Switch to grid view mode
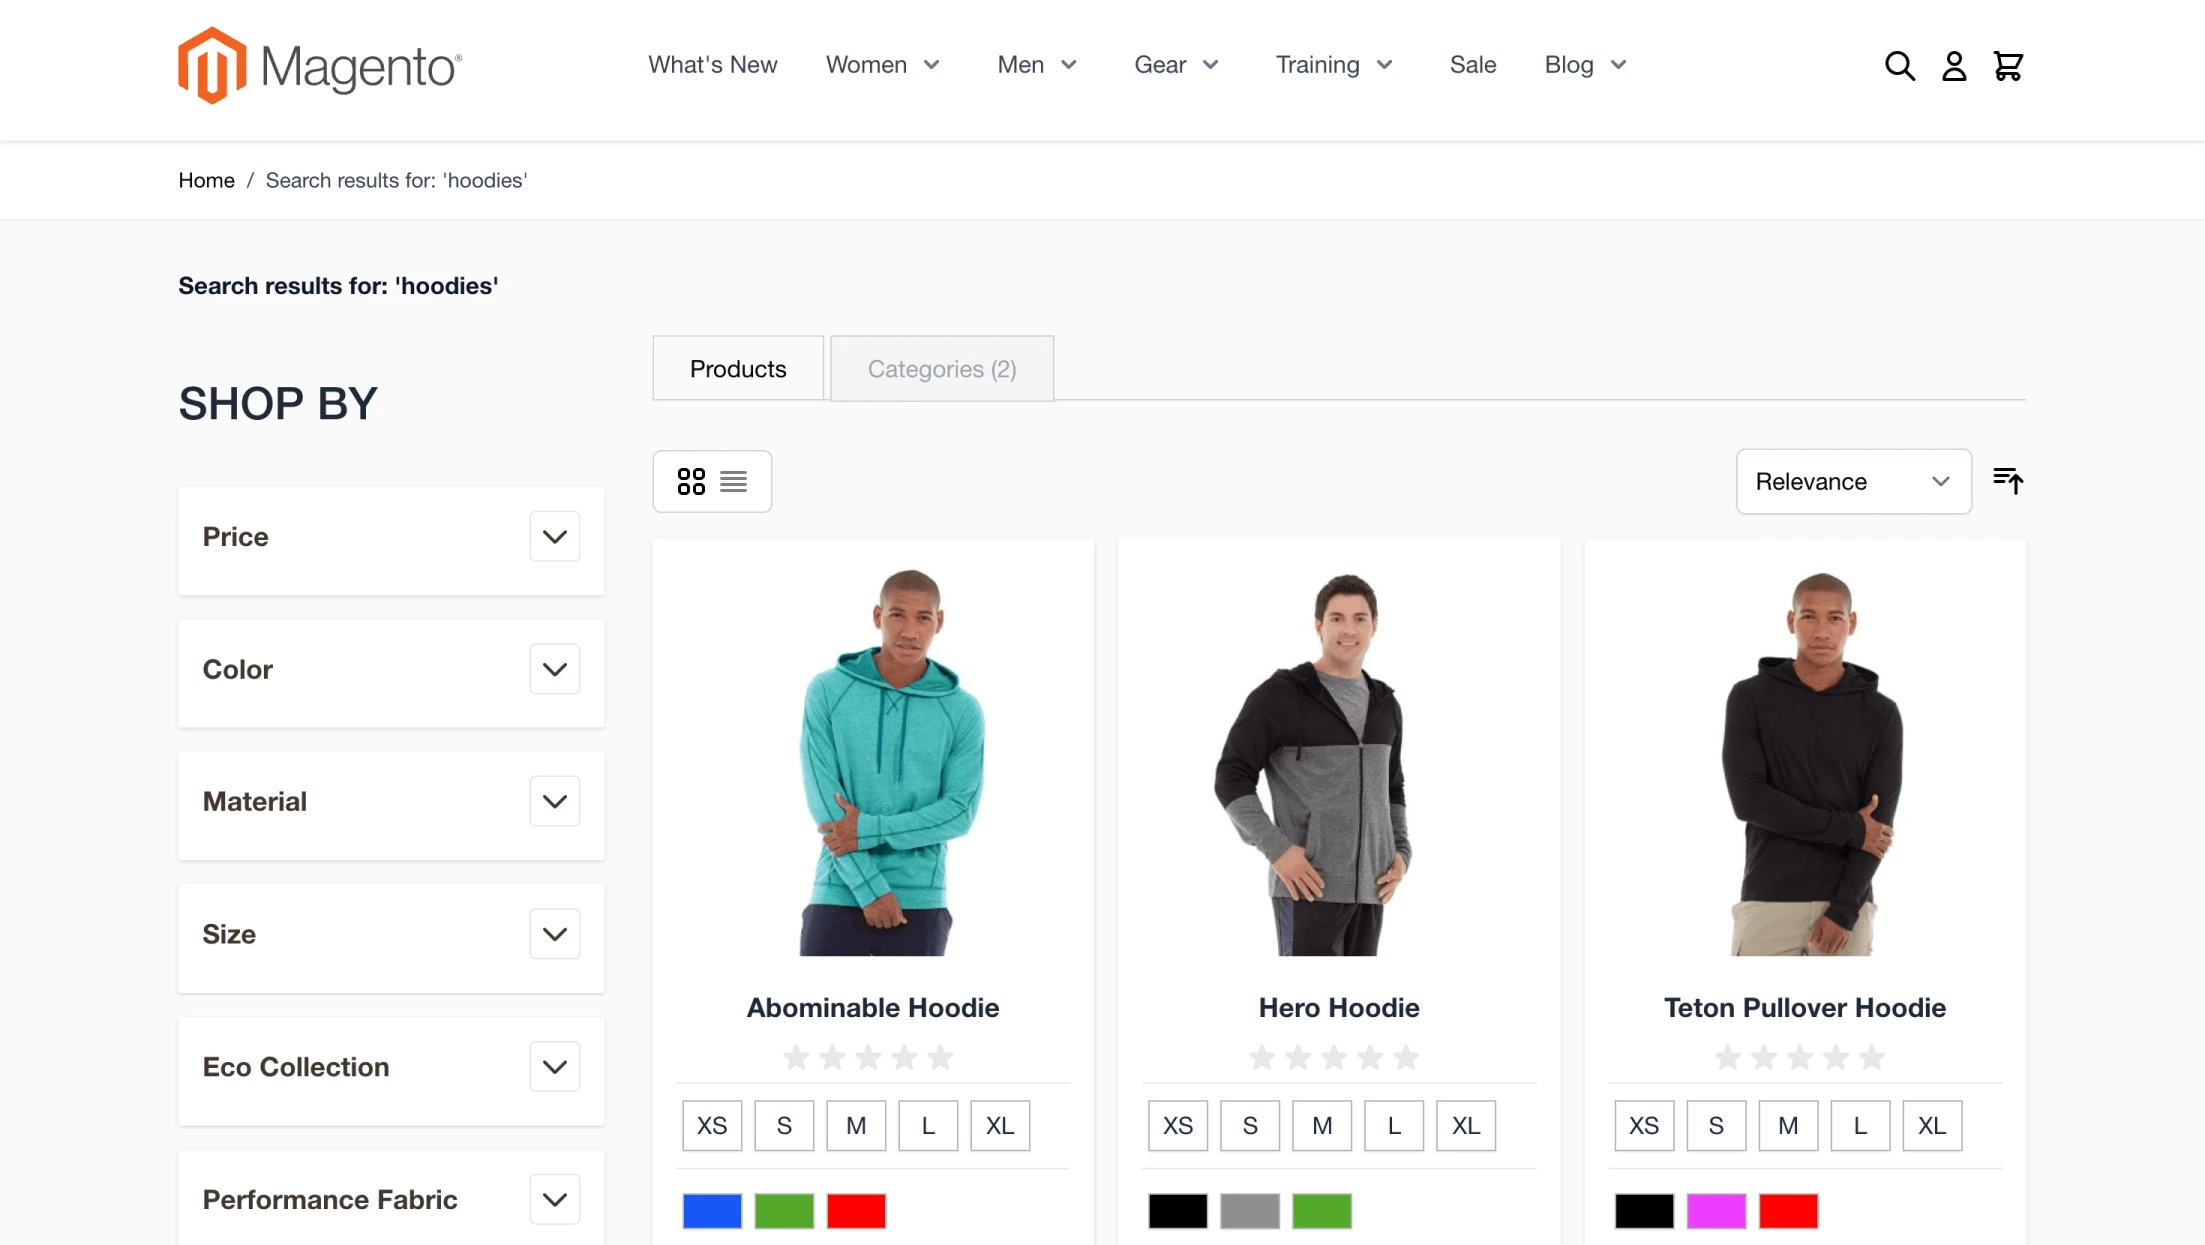 [x=691, y=482]
